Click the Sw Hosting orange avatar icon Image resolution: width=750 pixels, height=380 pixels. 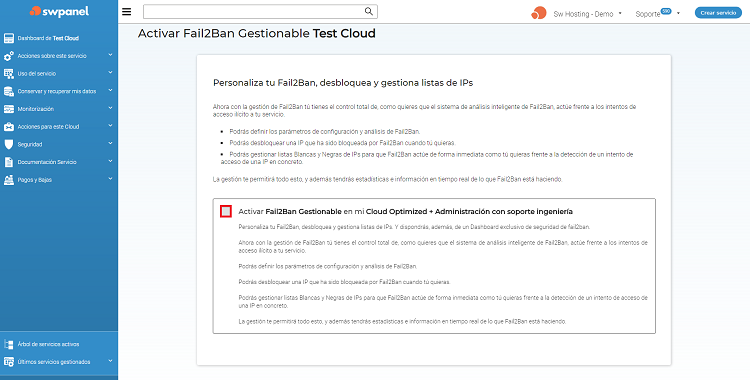click(539, 13)
